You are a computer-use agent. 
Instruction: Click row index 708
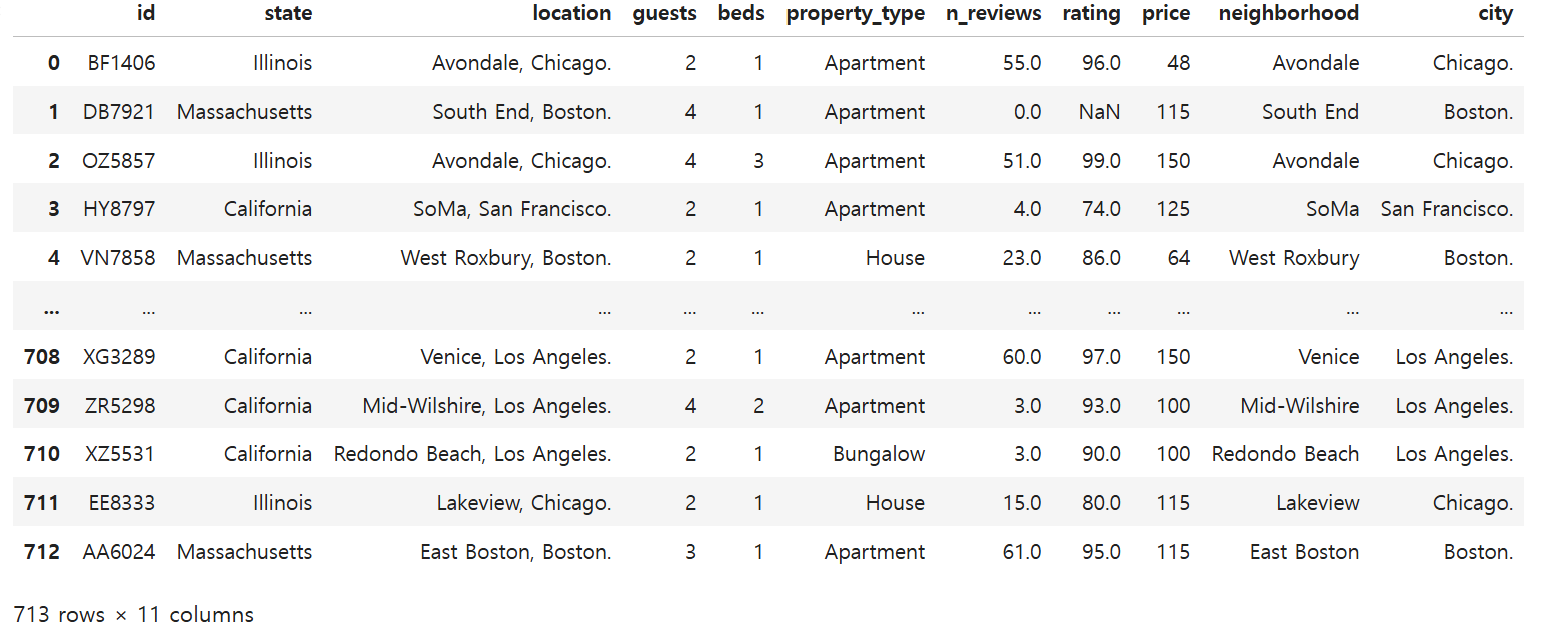pyautogui.click(x=42, y=357)
